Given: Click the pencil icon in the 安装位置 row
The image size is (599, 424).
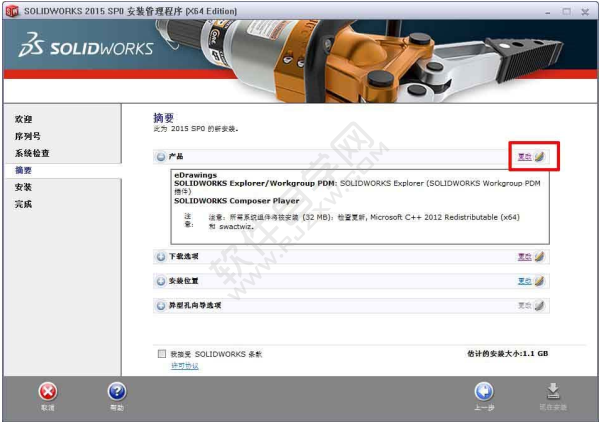Looking at the screenshot, I should 539,281.
